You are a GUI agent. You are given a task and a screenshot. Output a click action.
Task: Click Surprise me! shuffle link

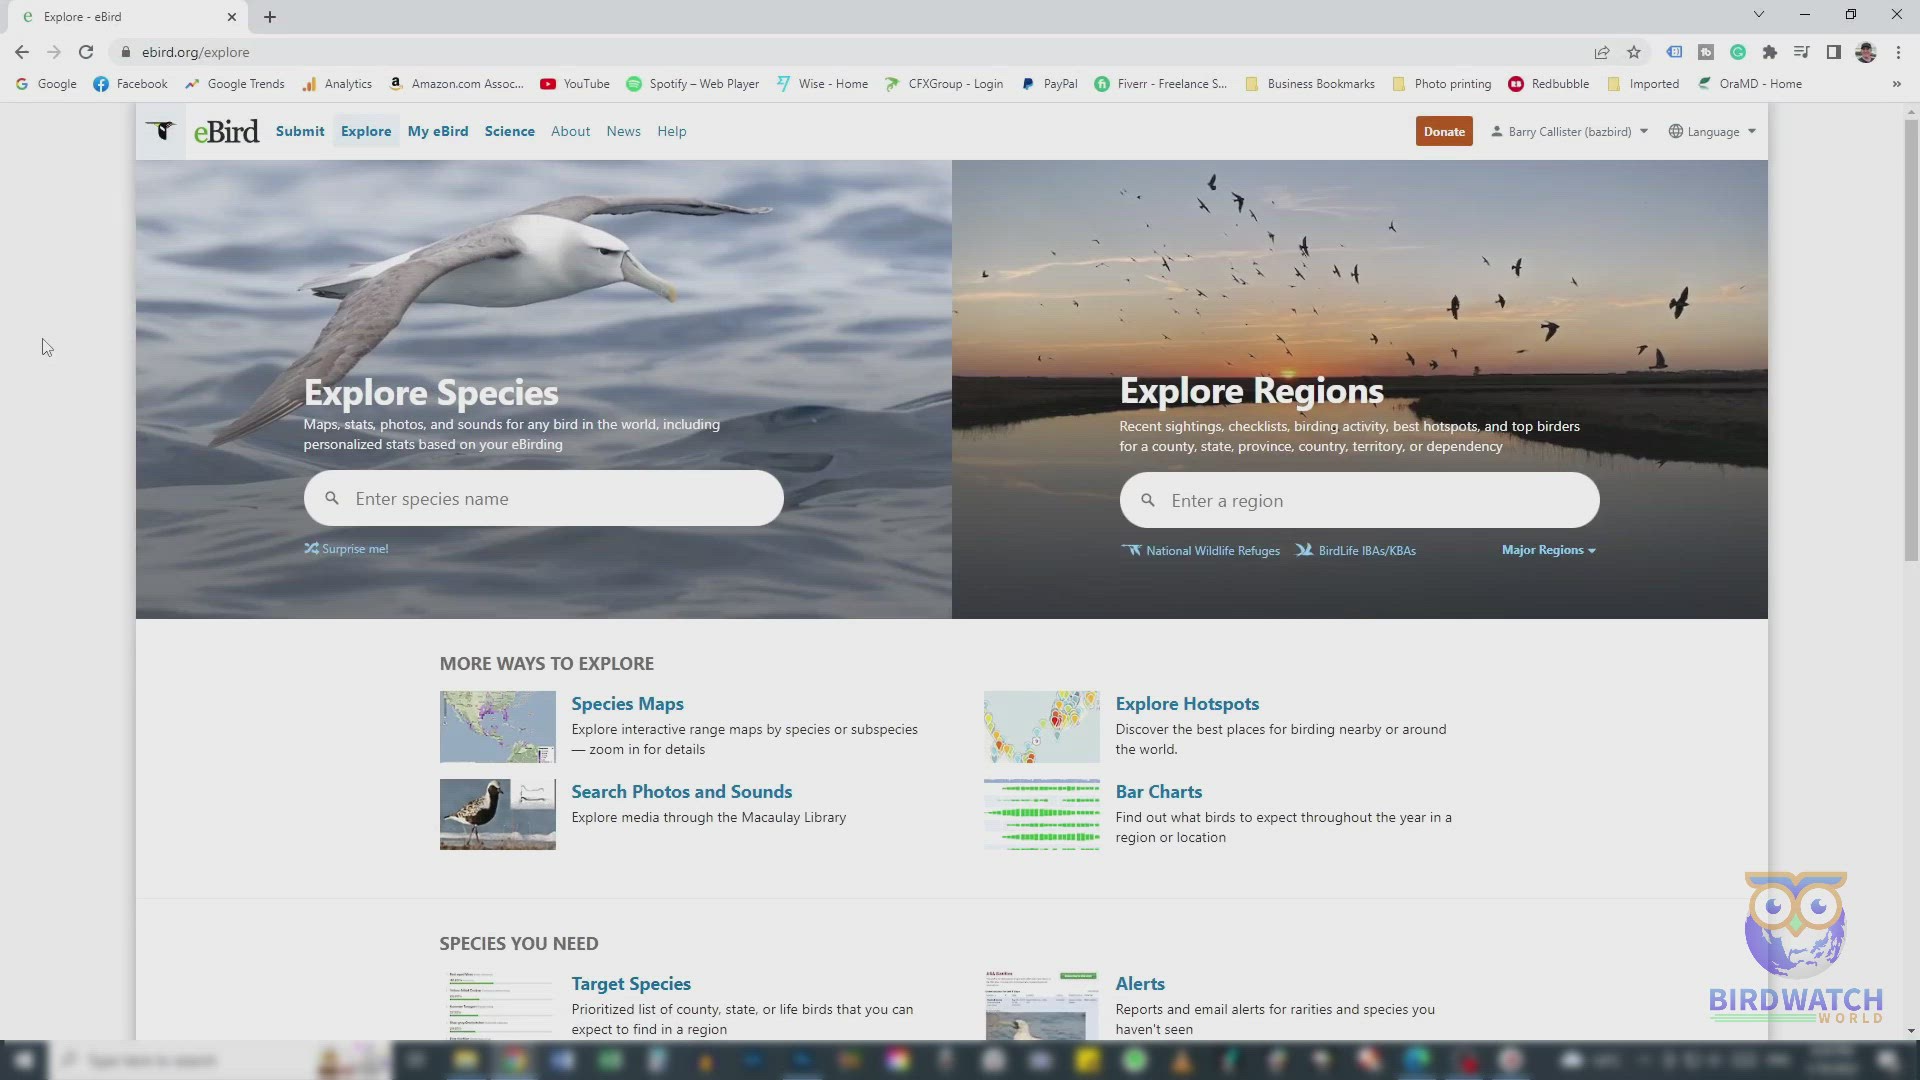[346, 549]
